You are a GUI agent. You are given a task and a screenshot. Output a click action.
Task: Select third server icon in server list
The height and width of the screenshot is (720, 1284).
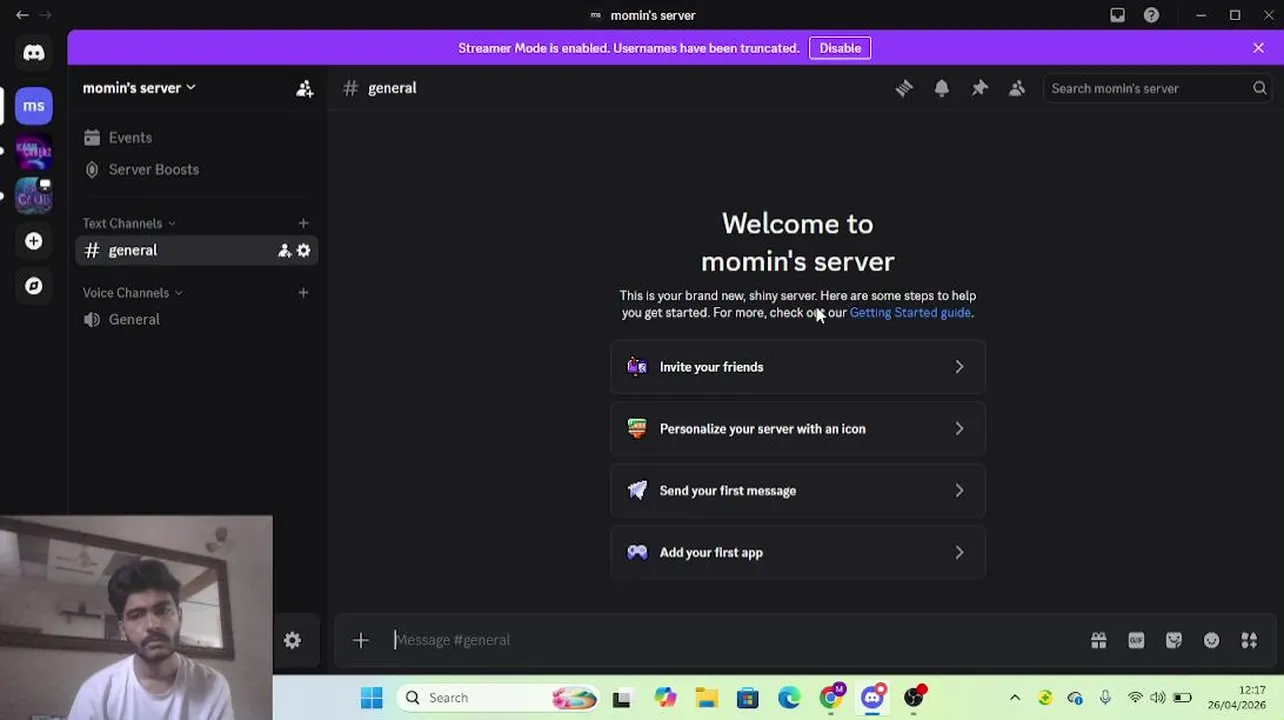tap(34, 196)
